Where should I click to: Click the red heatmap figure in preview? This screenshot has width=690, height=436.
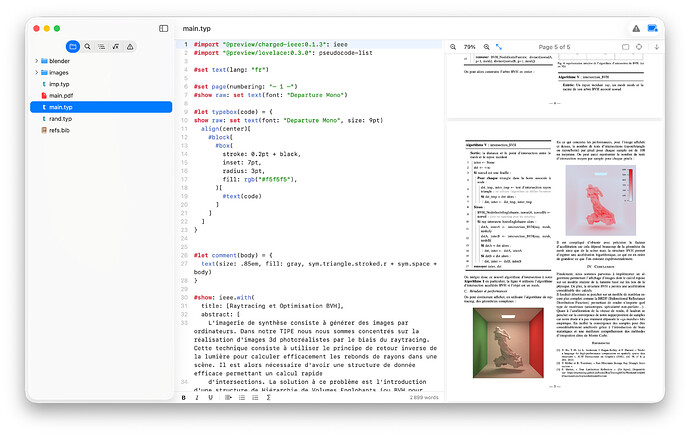pyautogui.click(x=601, y=200)
